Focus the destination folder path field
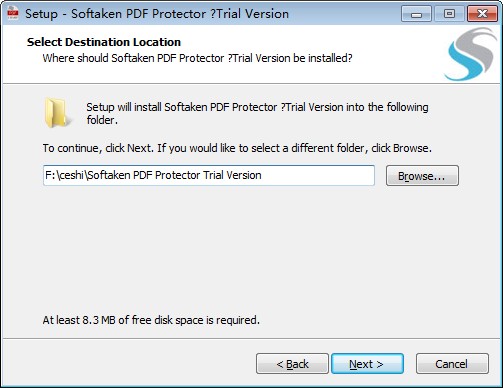 point(209,175)
